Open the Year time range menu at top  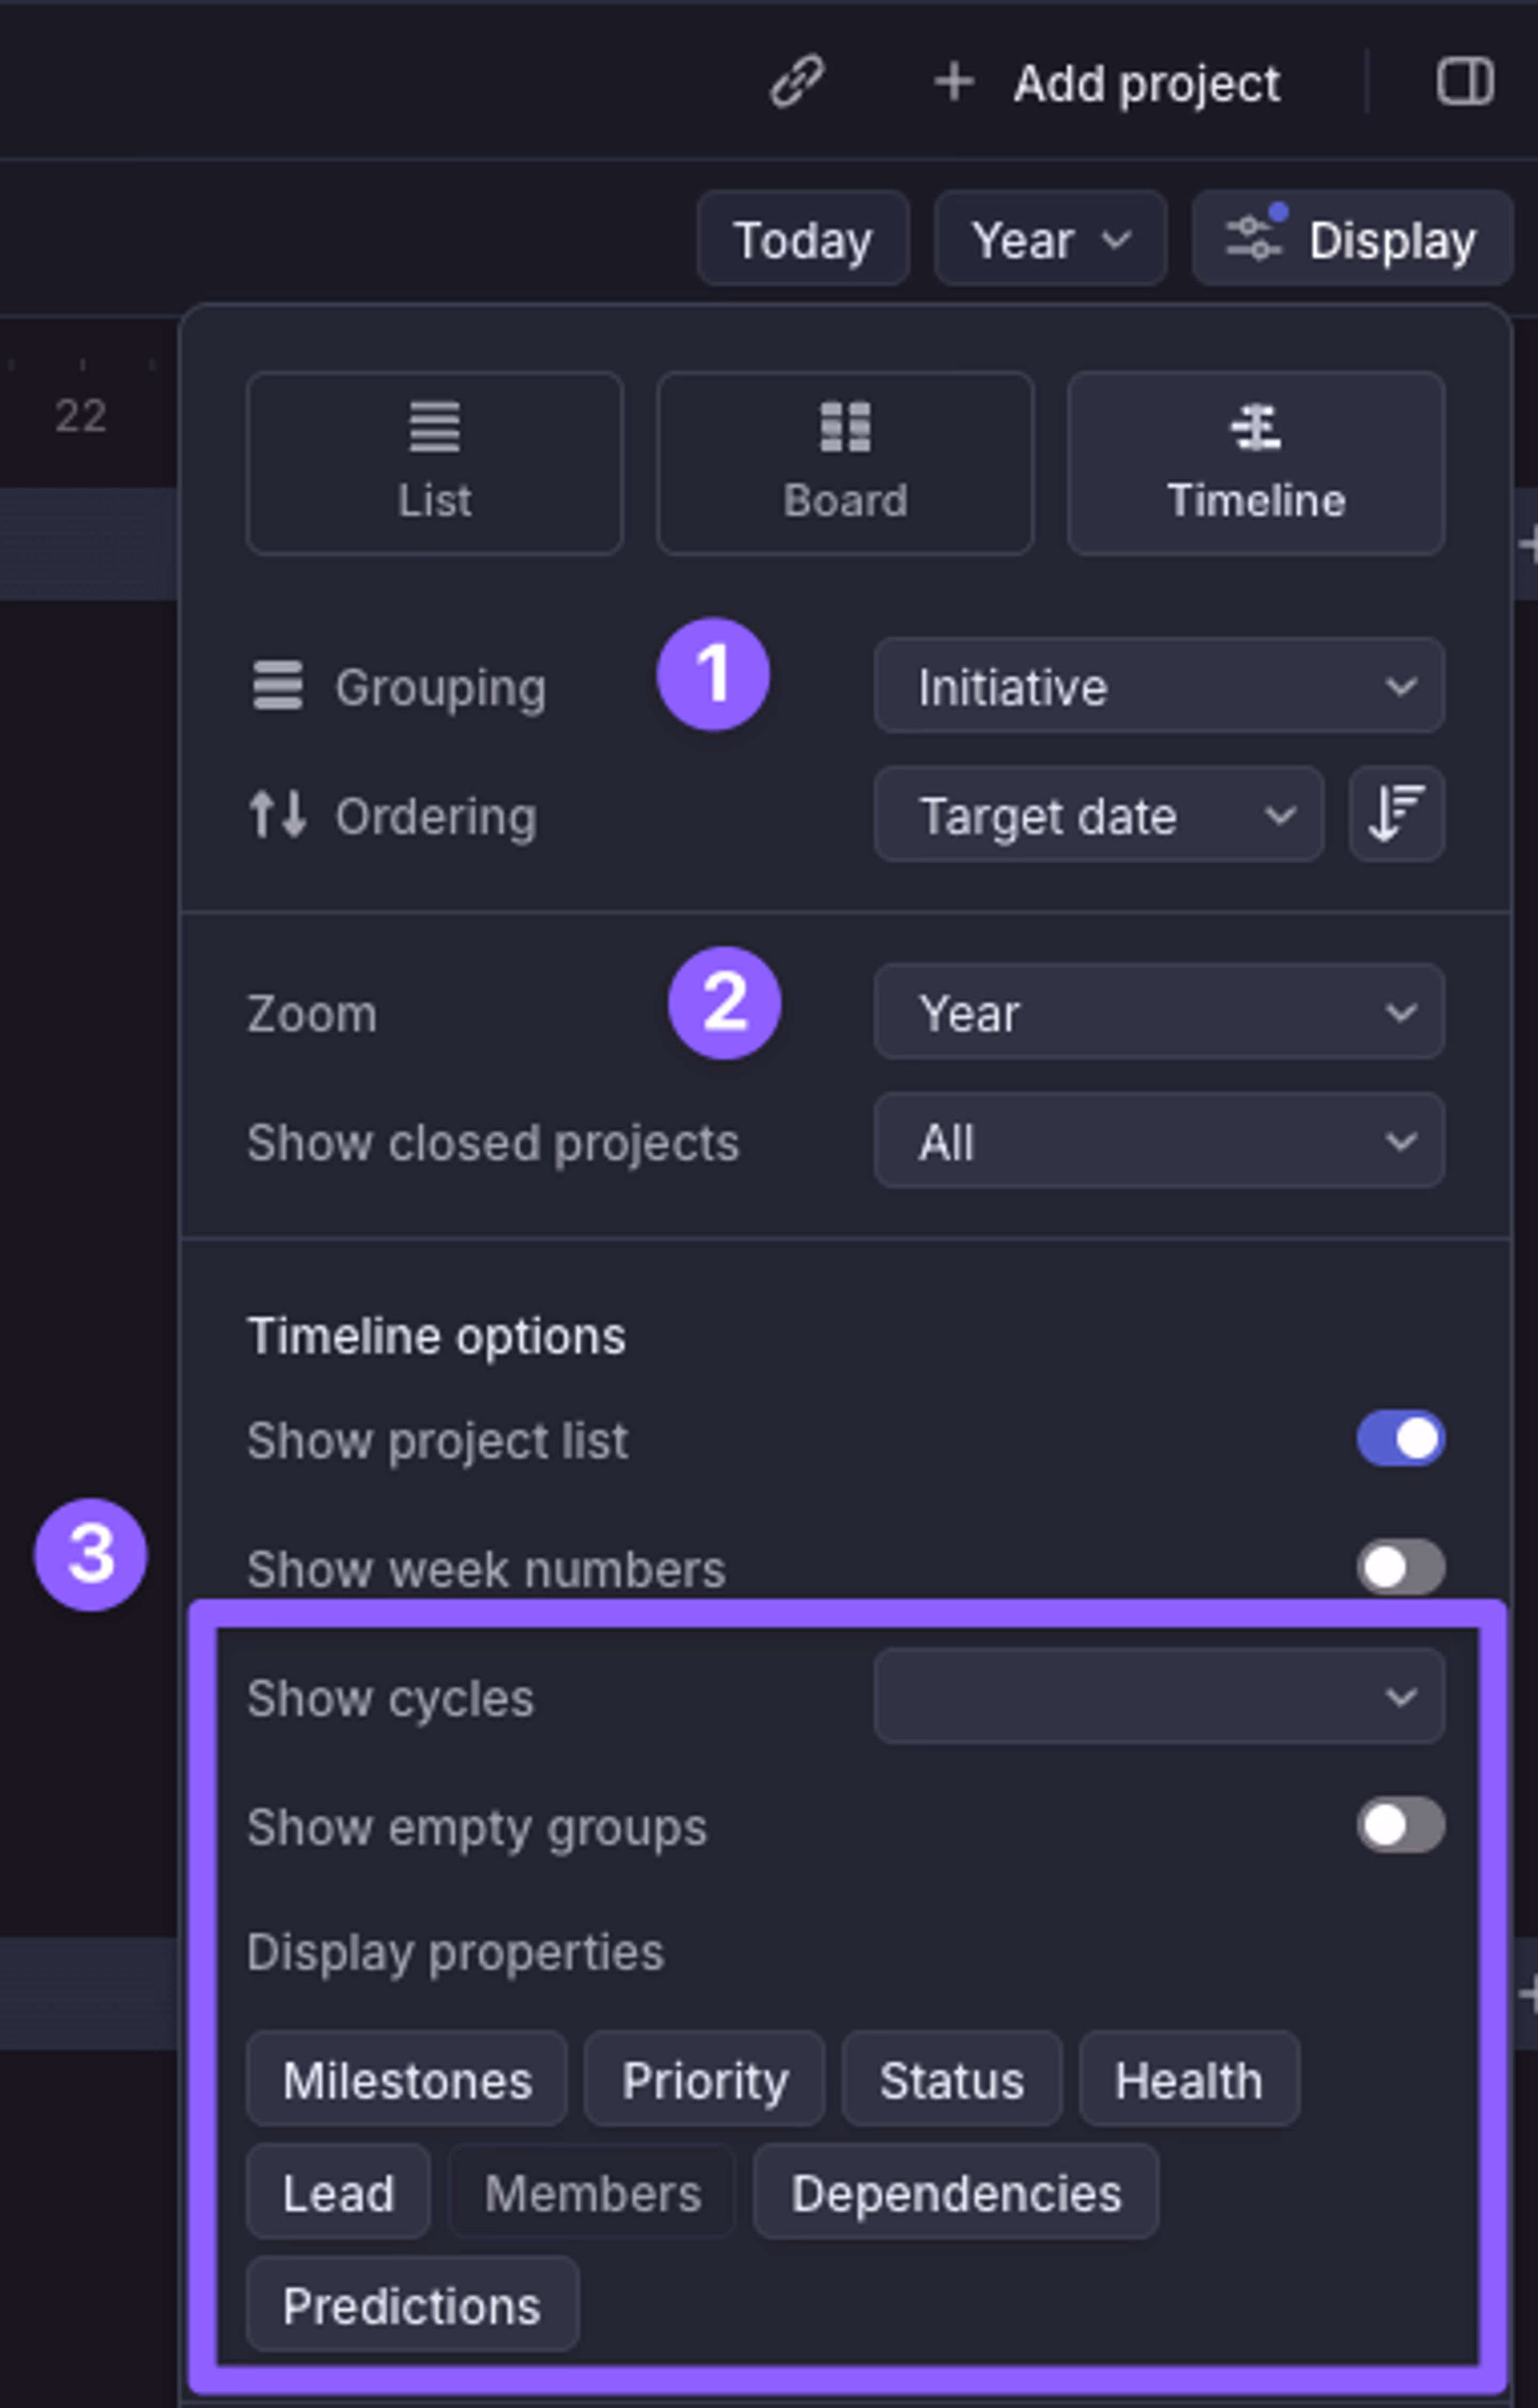pos(1049,238)
